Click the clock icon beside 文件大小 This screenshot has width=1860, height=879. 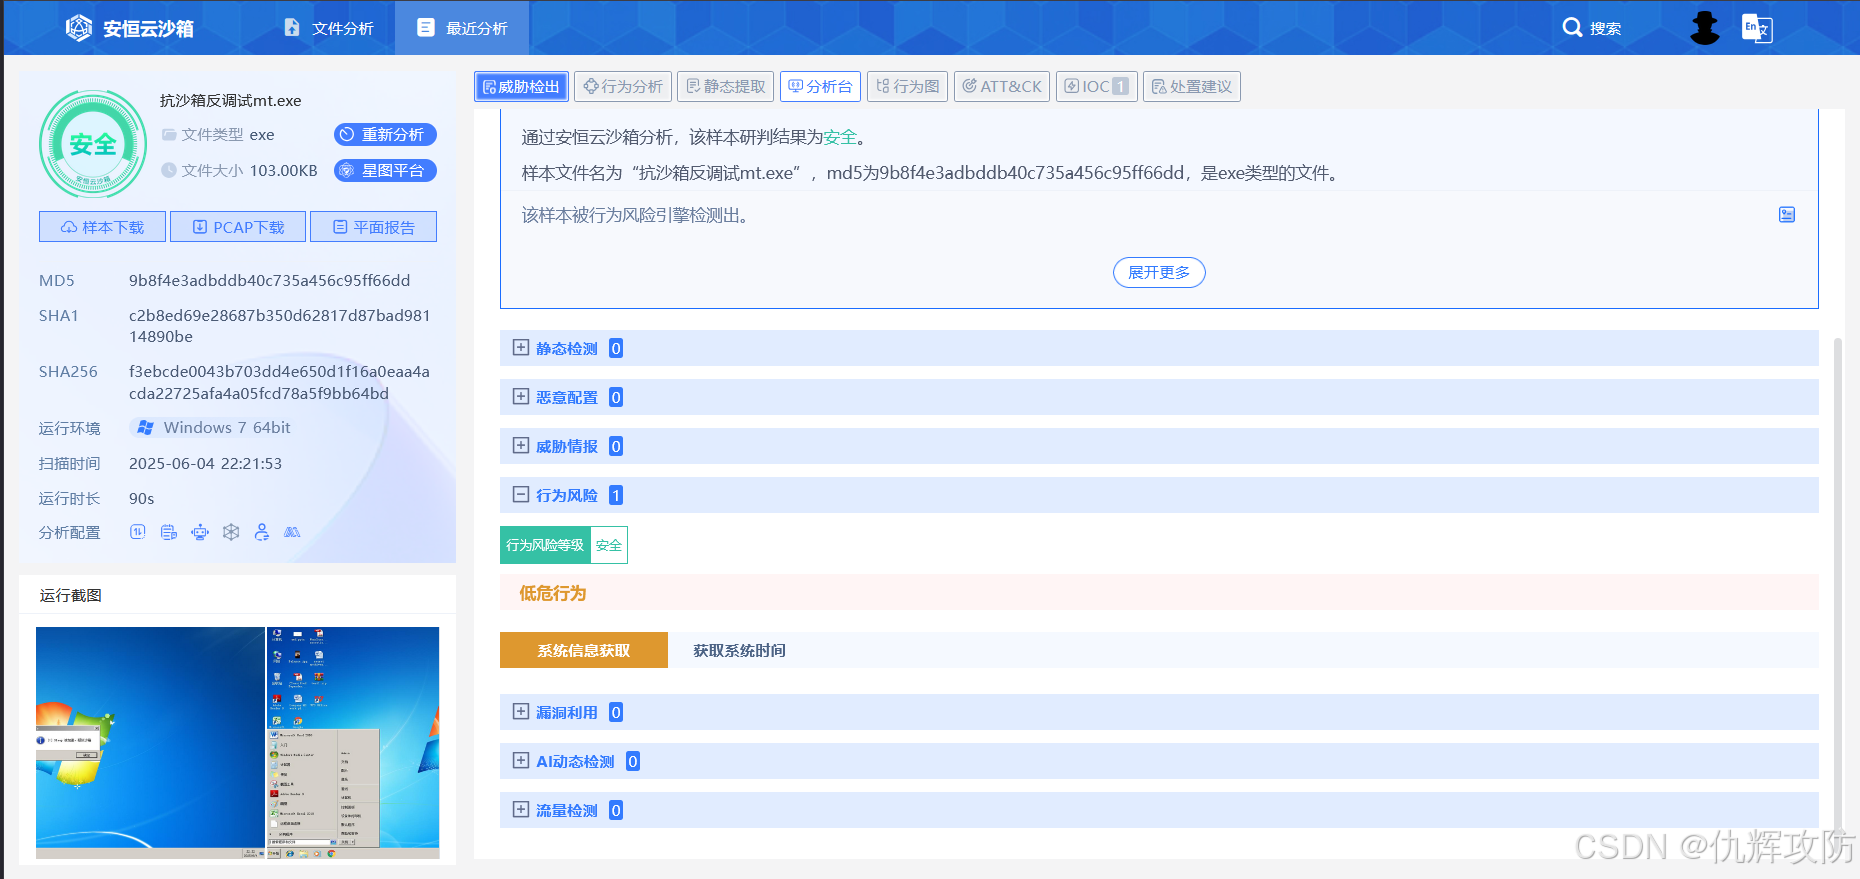tap(169, 170)
